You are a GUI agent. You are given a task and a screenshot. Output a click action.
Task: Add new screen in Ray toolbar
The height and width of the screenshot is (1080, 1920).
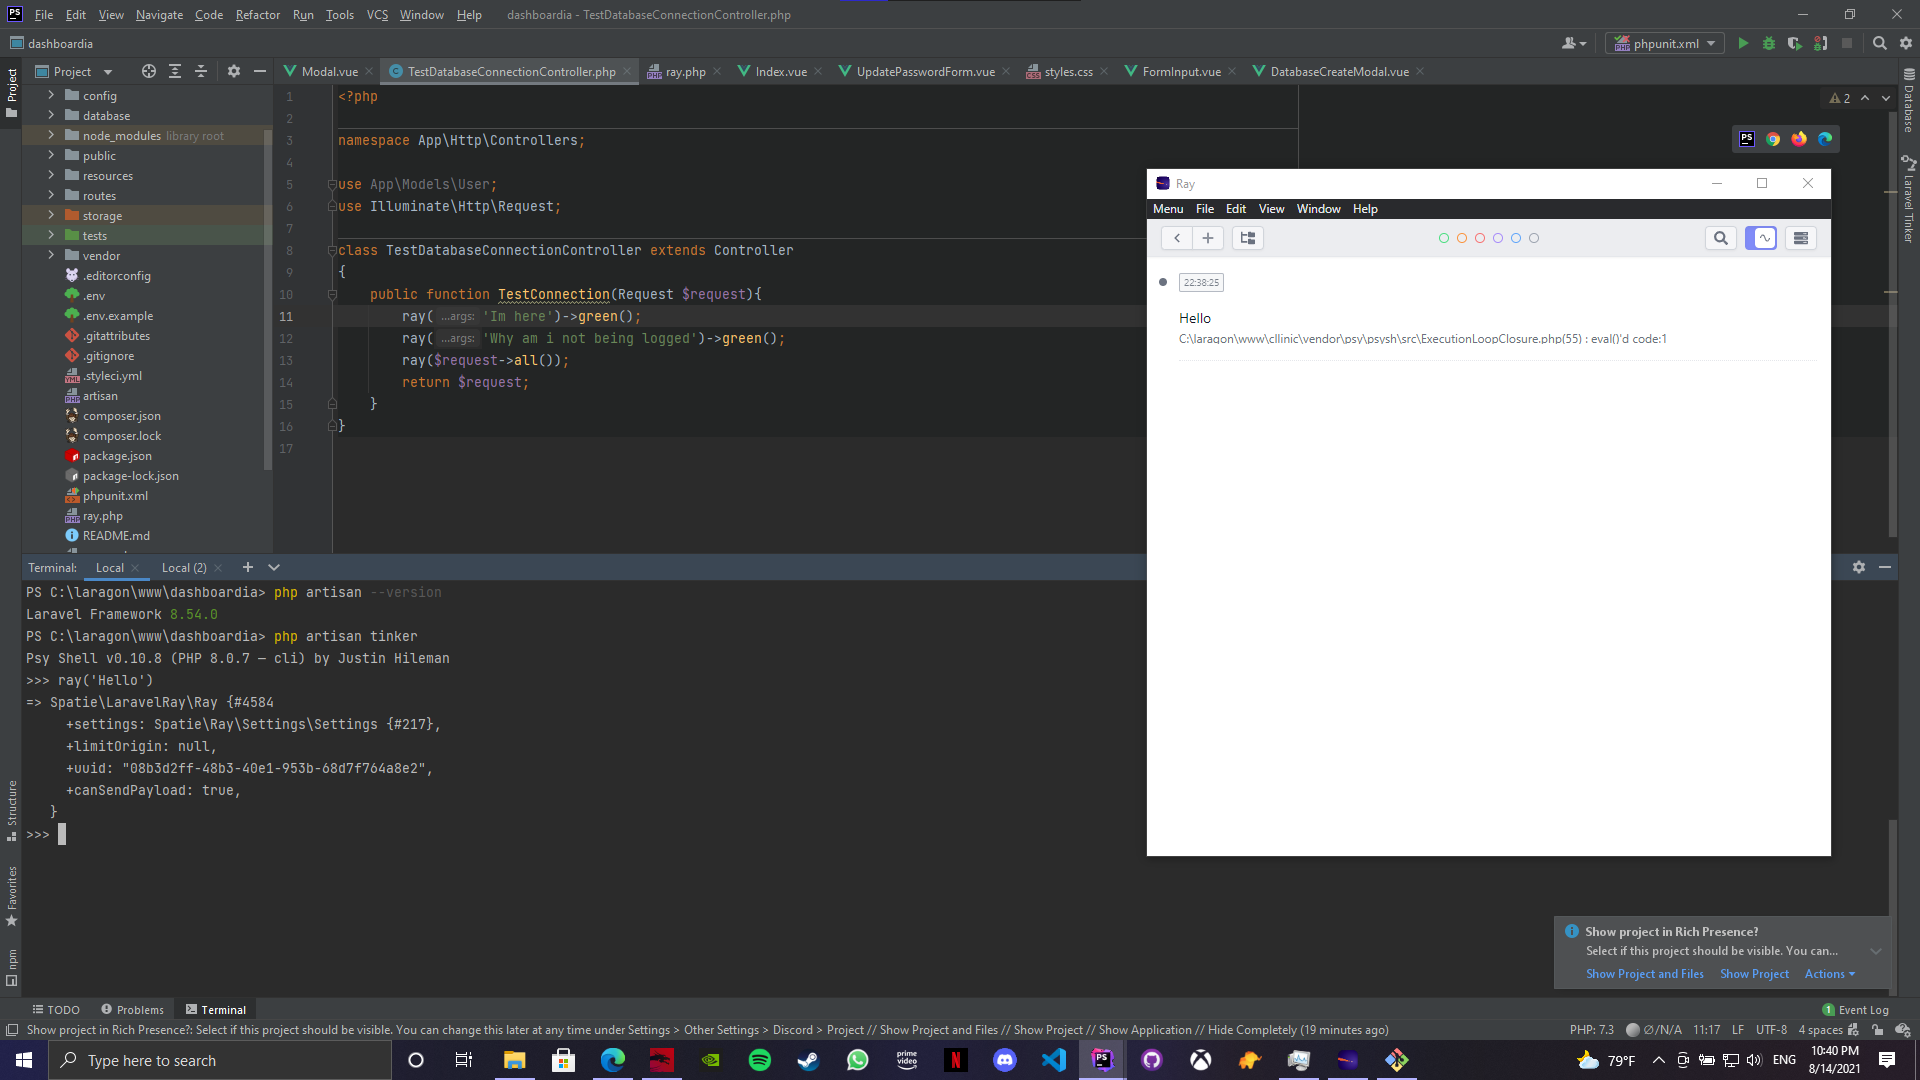coord(1208,238)
